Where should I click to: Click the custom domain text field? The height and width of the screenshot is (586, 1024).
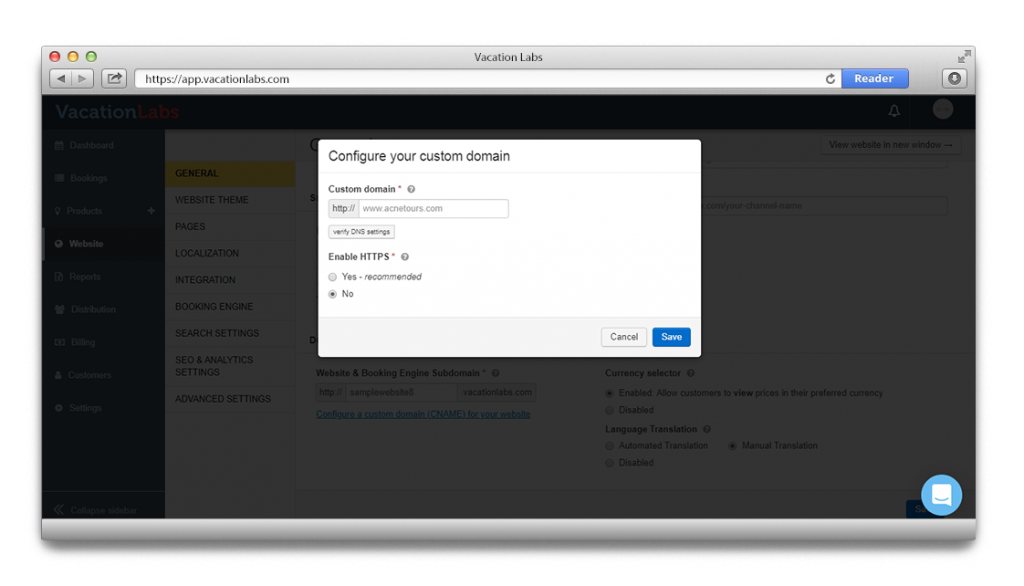[x=433, y=209]
